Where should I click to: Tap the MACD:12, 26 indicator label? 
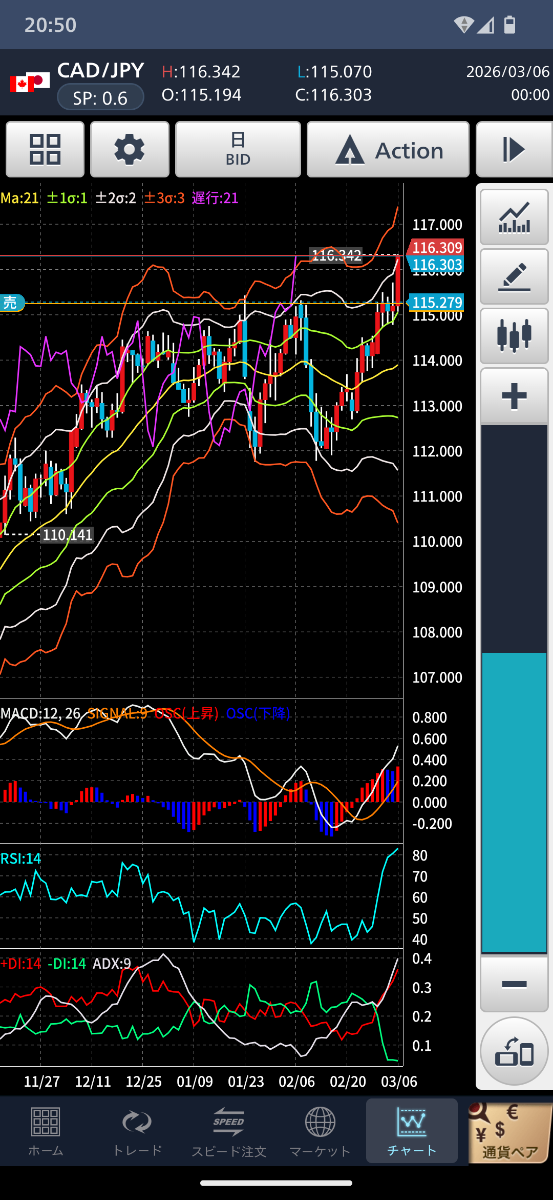[x=41, y=714]
